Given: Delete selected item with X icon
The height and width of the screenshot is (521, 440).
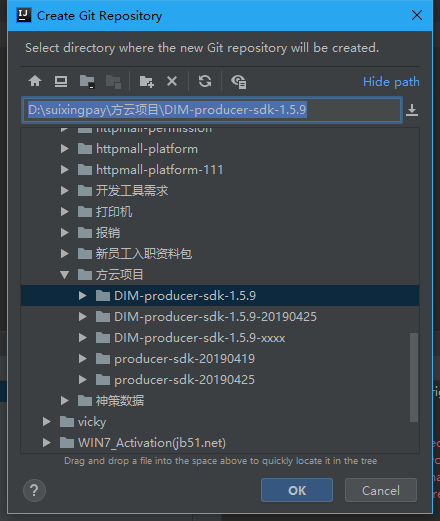Looking at the screenshot, I should [172, 81].
